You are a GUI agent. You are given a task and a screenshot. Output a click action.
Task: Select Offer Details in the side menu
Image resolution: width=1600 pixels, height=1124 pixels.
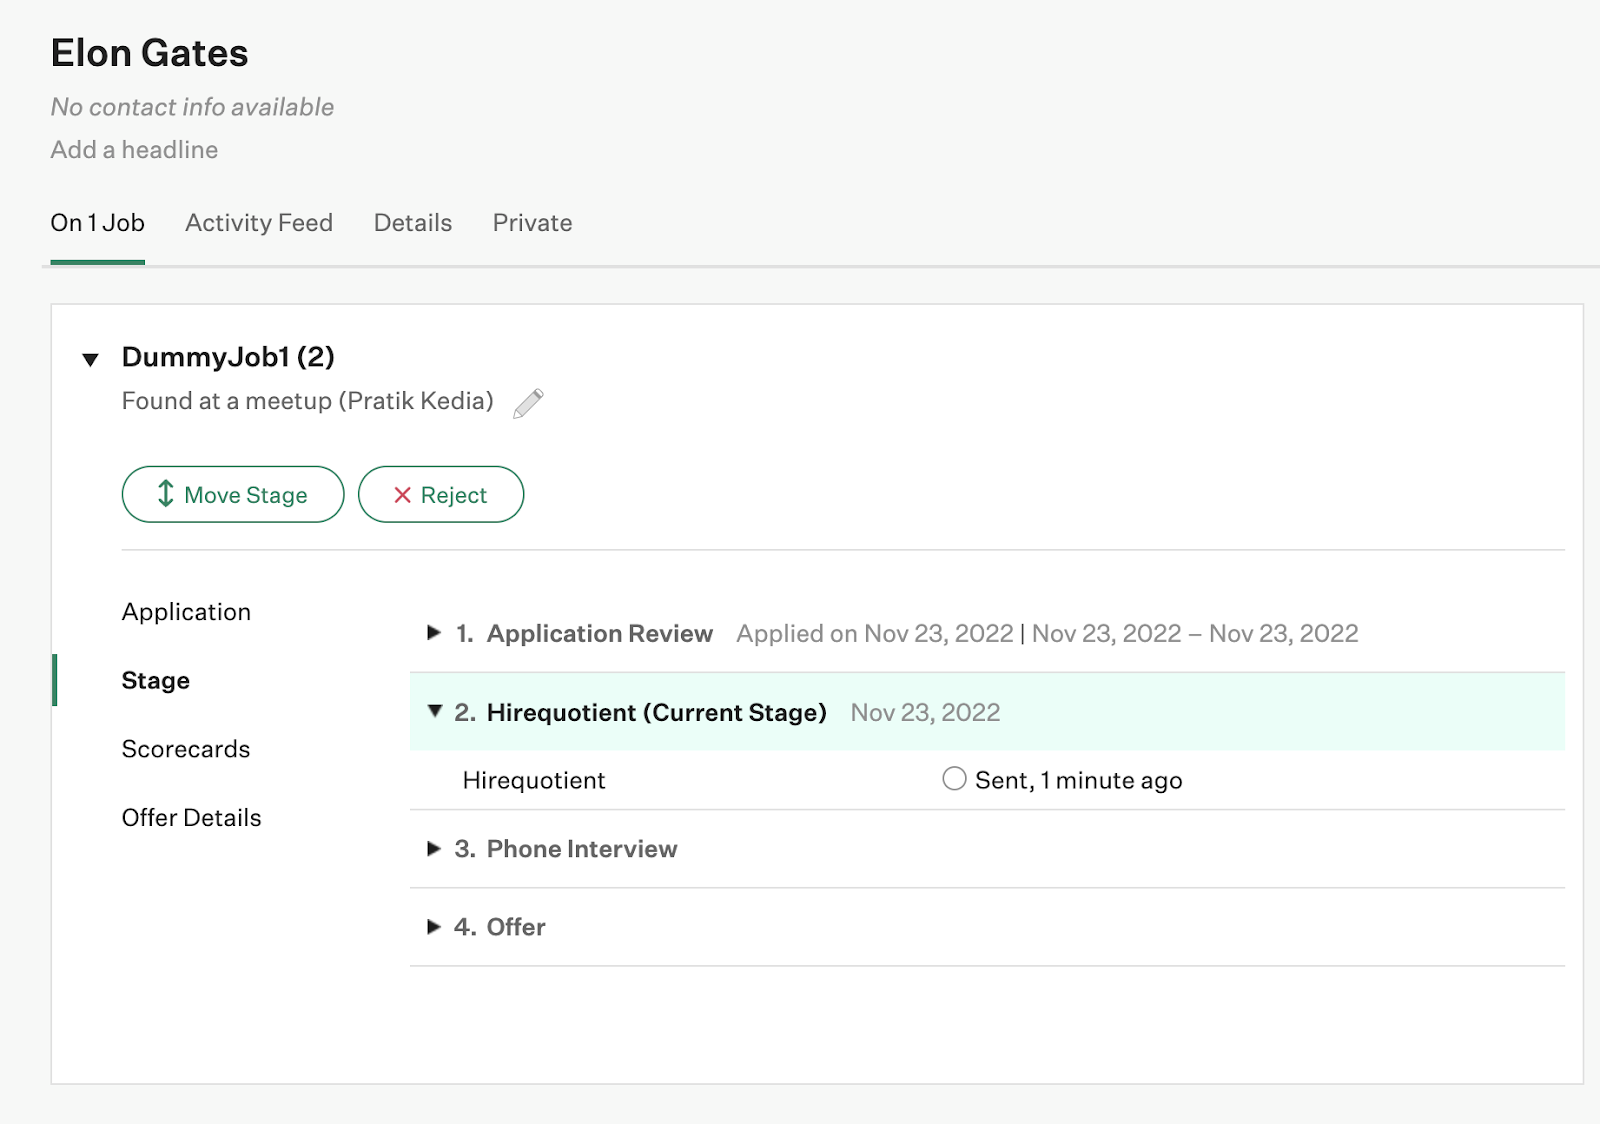point(192,818)
